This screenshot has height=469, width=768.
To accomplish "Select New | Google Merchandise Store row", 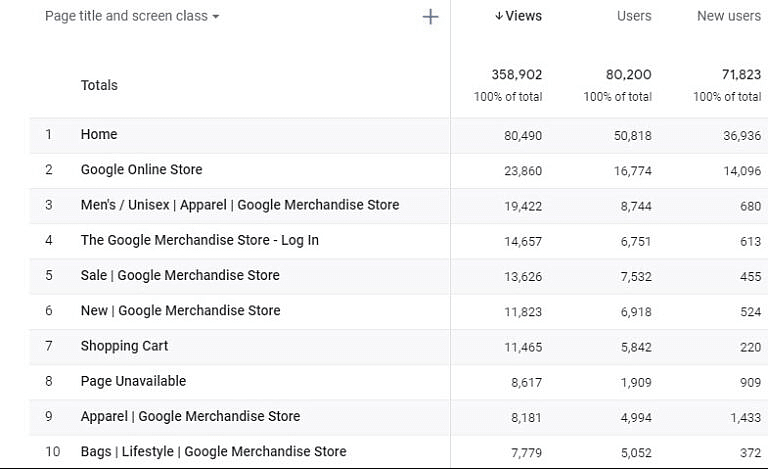I will pyautogui.click(x=180, y=311).
